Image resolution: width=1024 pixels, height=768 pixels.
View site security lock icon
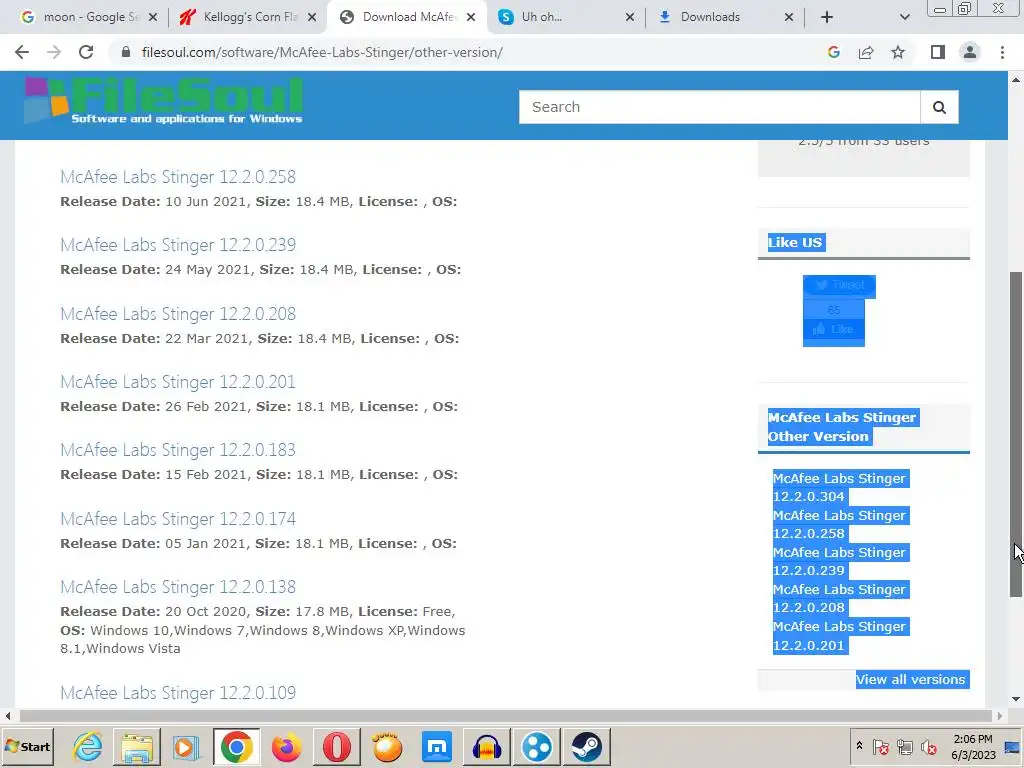pos(126,52)
